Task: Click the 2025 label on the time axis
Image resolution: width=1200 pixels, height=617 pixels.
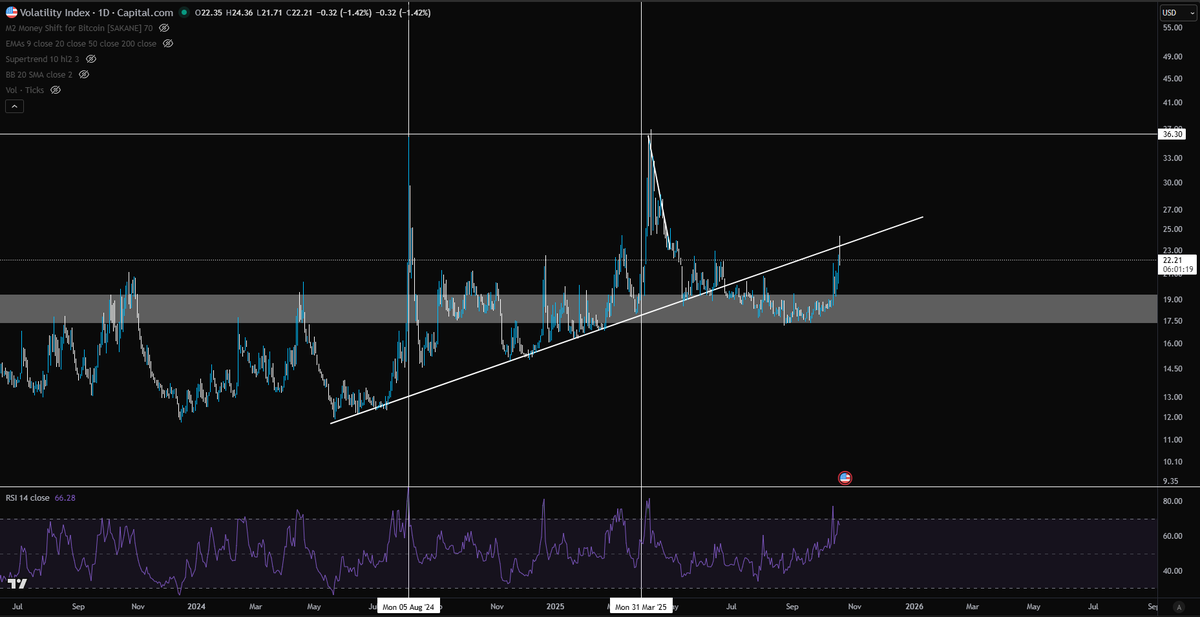Action: pyautogui.click(x=557, y=607)
